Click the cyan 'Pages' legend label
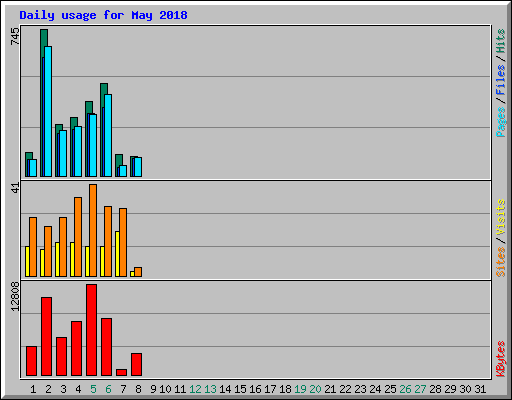The height and width of the screenshot is (400, 512). (500, 122)
